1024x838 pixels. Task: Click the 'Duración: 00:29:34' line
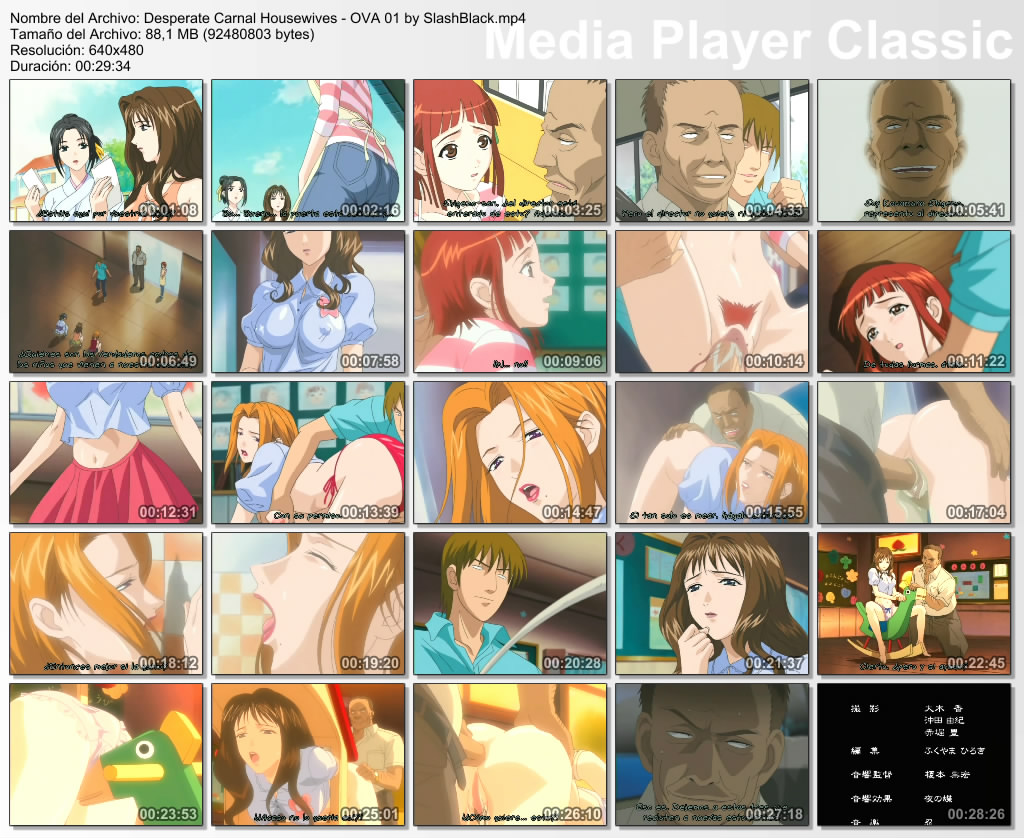71,66
